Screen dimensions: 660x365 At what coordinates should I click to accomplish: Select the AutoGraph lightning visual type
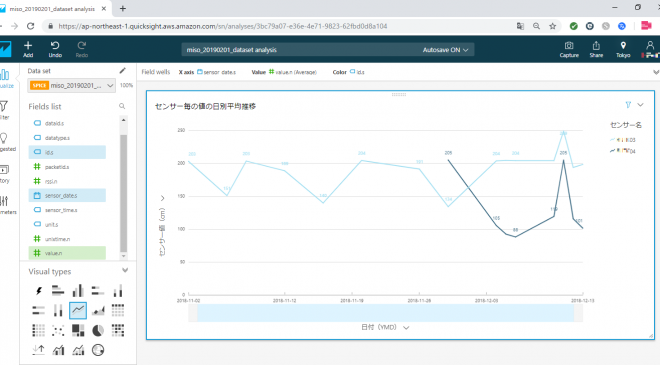pyautogui.click(x=39, y=290)
